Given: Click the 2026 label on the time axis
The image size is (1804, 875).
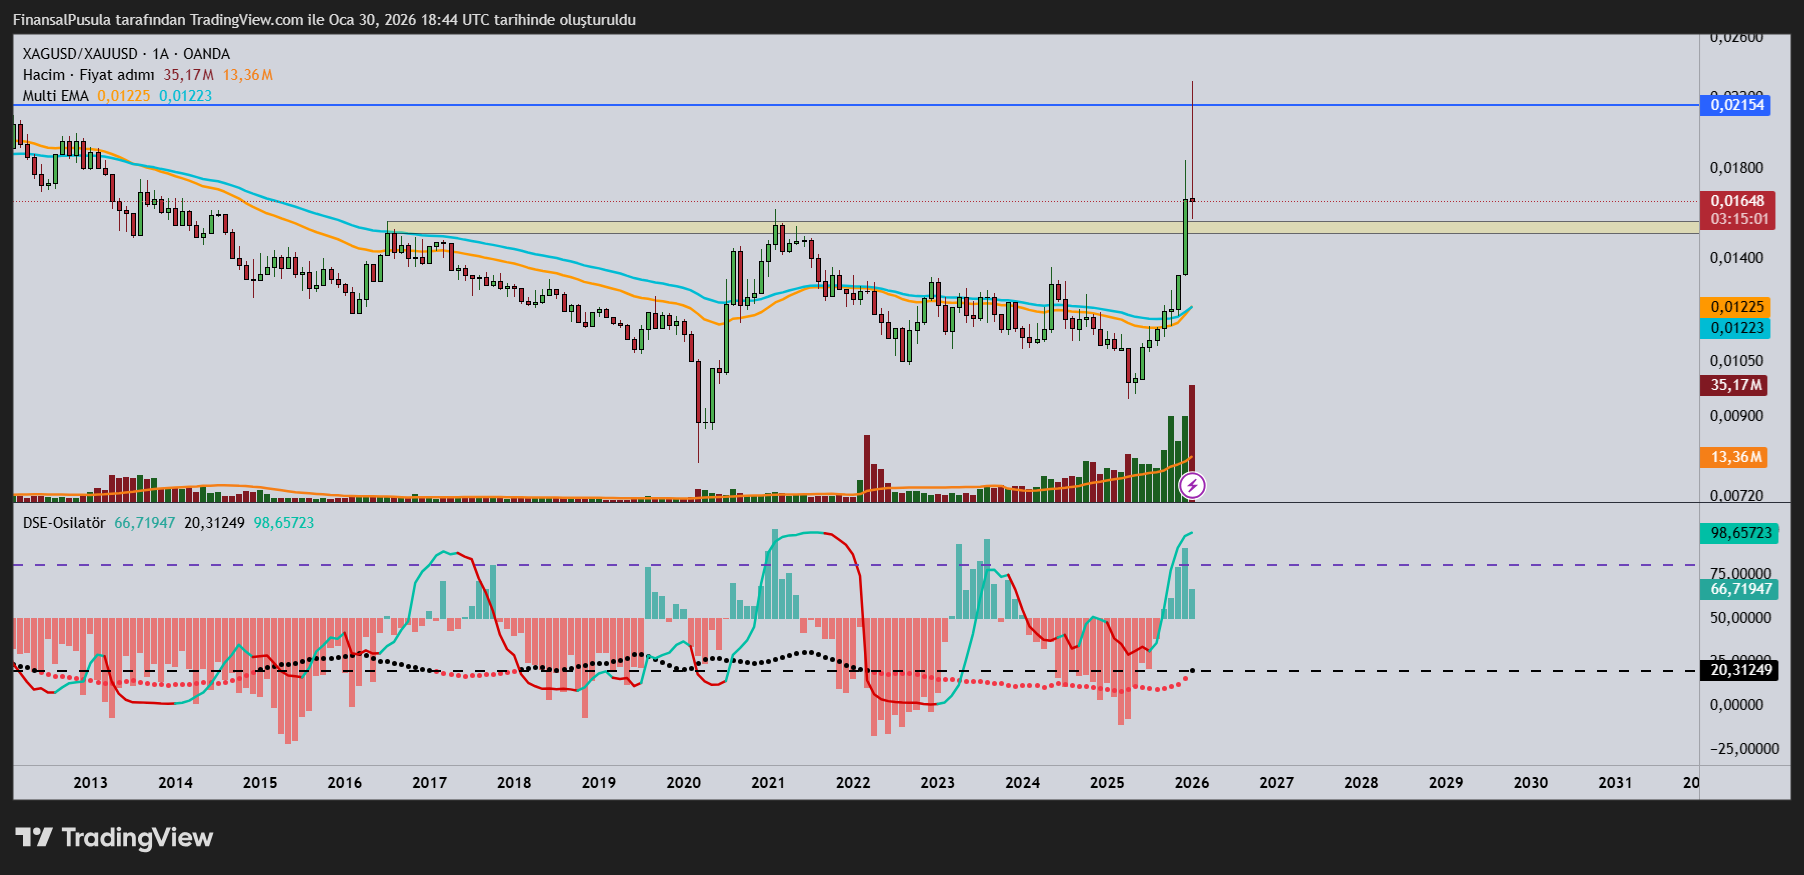Looking at the screenshot, I should 1192,783.
